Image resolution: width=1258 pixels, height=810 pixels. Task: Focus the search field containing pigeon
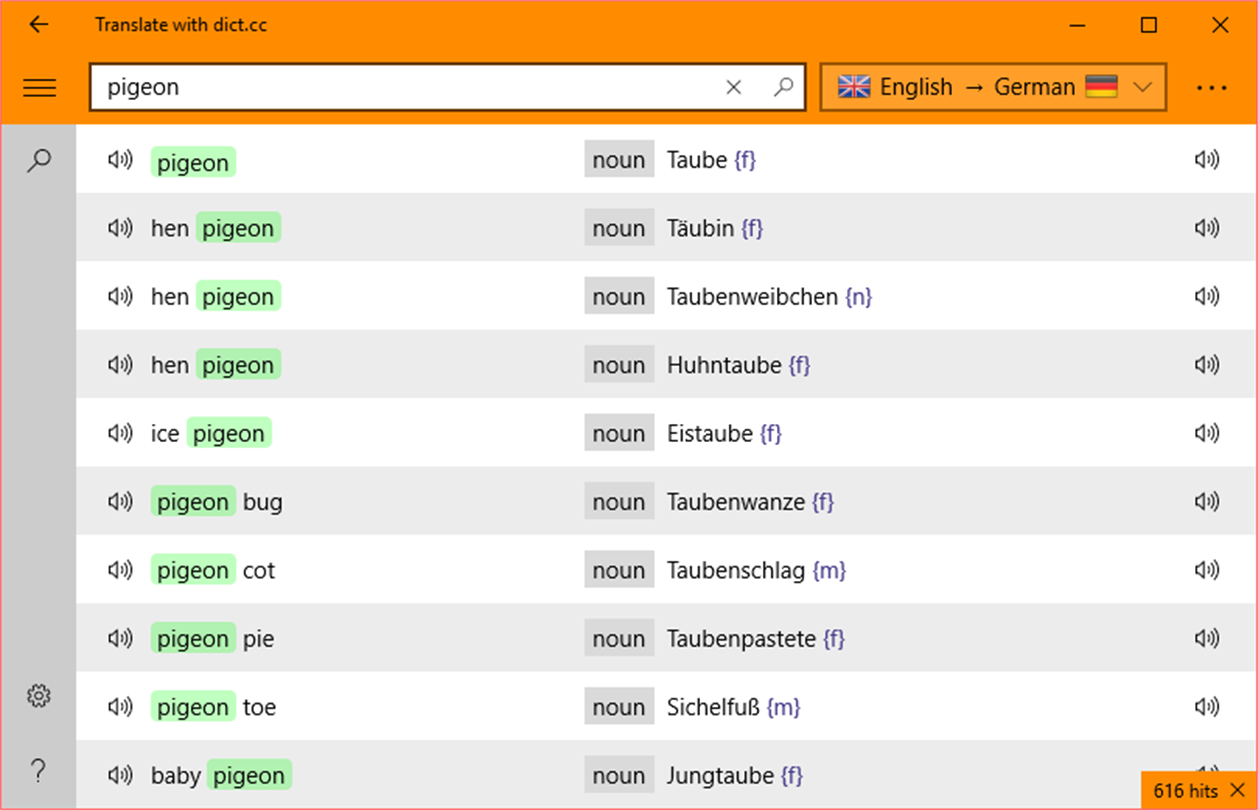[412, 87]
